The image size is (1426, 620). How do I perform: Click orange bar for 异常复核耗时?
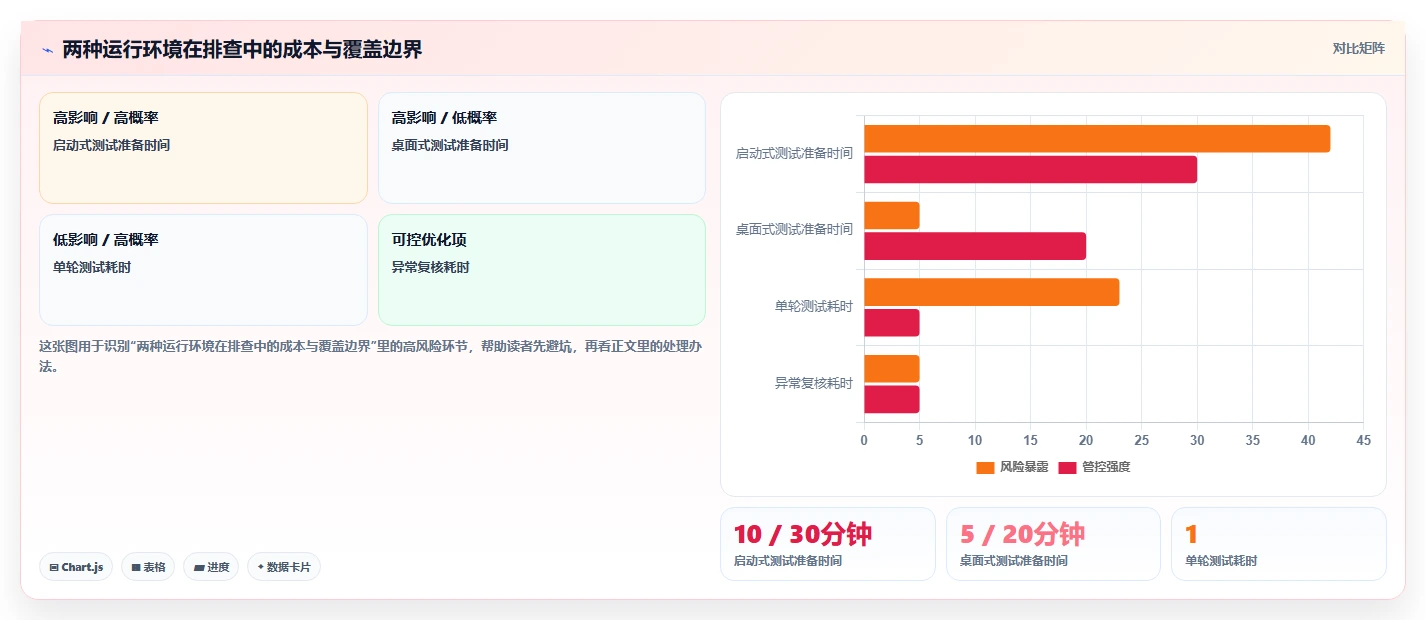tap(891, 369)
